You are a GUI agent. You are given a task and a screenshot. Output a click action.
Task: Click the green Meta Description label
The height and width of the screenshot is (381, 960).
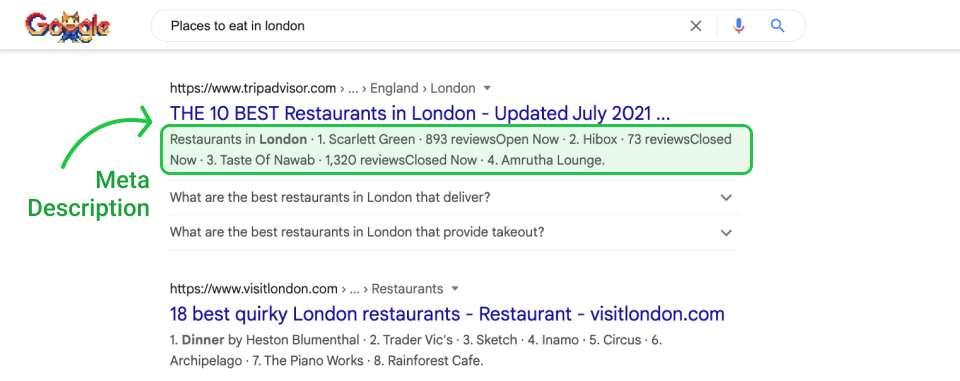point(89,194)
